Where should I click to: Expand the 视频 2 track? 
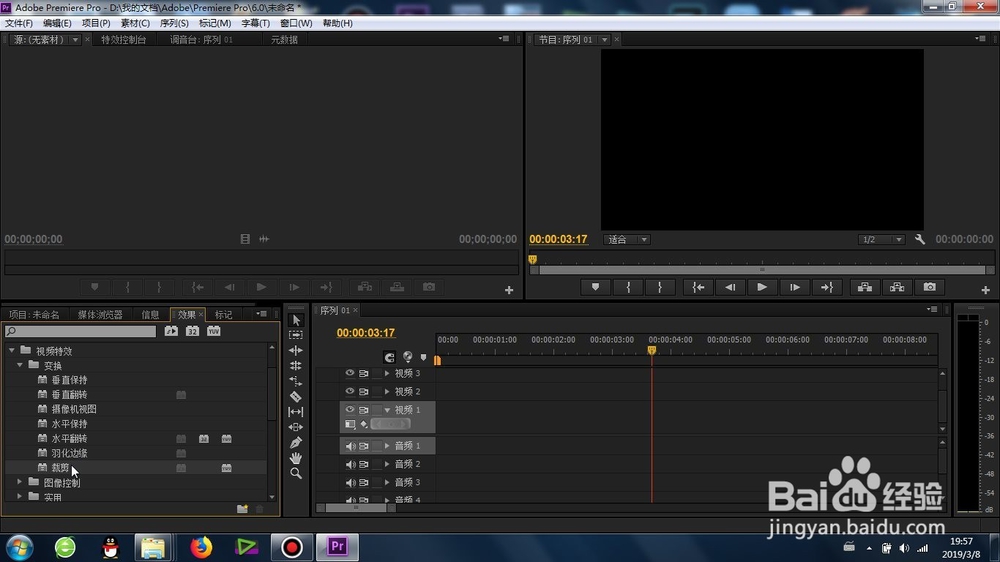(387, 391)
